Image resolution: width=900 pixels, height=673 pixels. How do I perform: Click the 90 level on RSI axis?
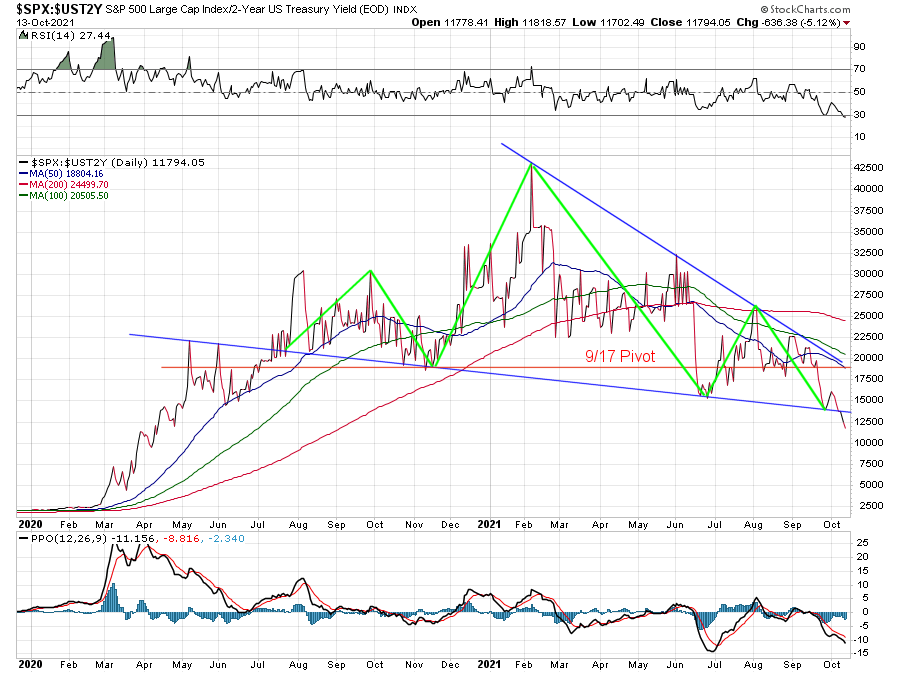tap(859, 47)
